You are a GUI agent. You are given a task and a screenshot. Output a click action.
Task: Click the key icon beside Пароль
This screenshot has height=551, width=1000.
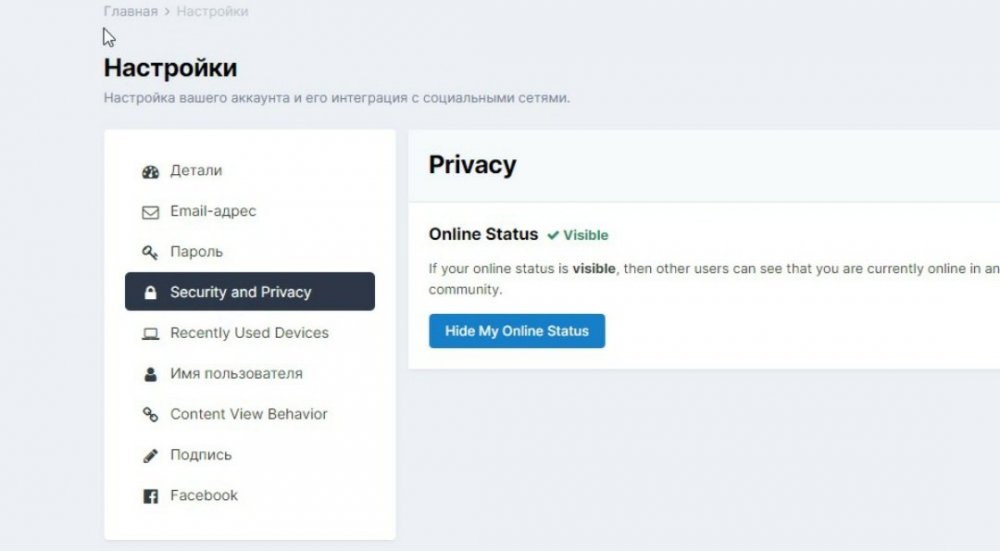click(x=151, y=252)
